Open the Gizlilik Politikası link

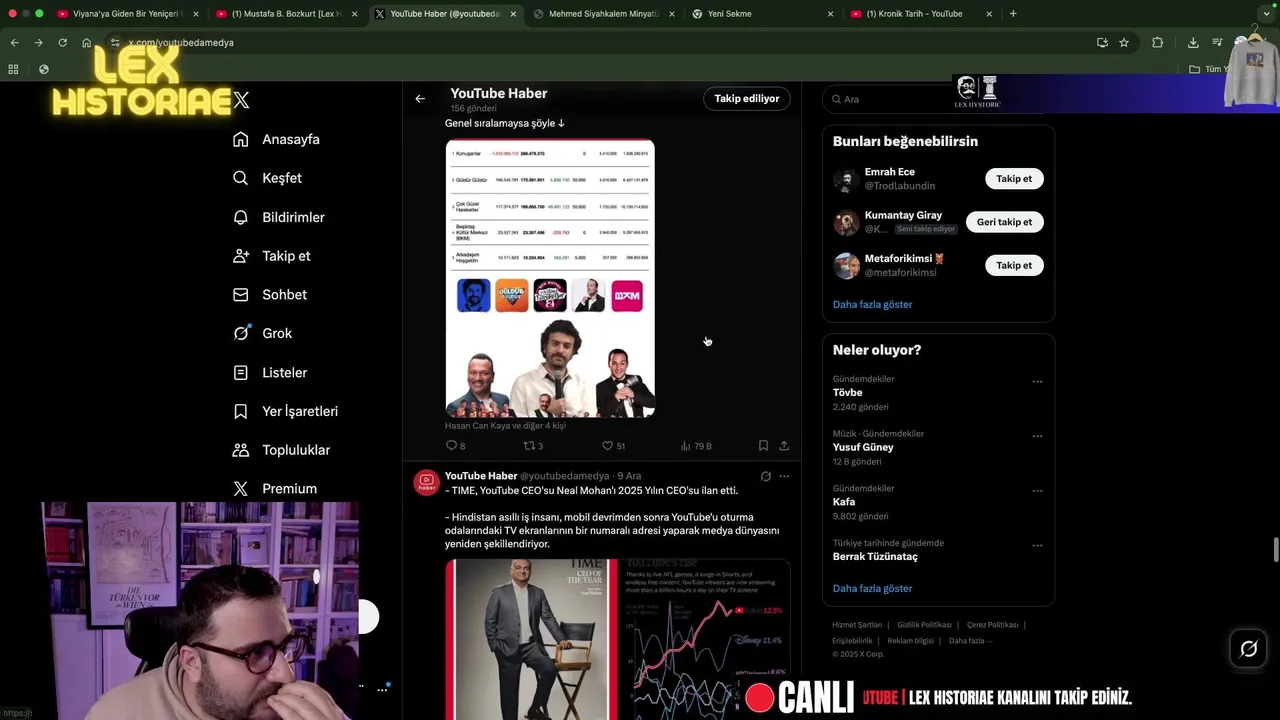tap(924, 625)
